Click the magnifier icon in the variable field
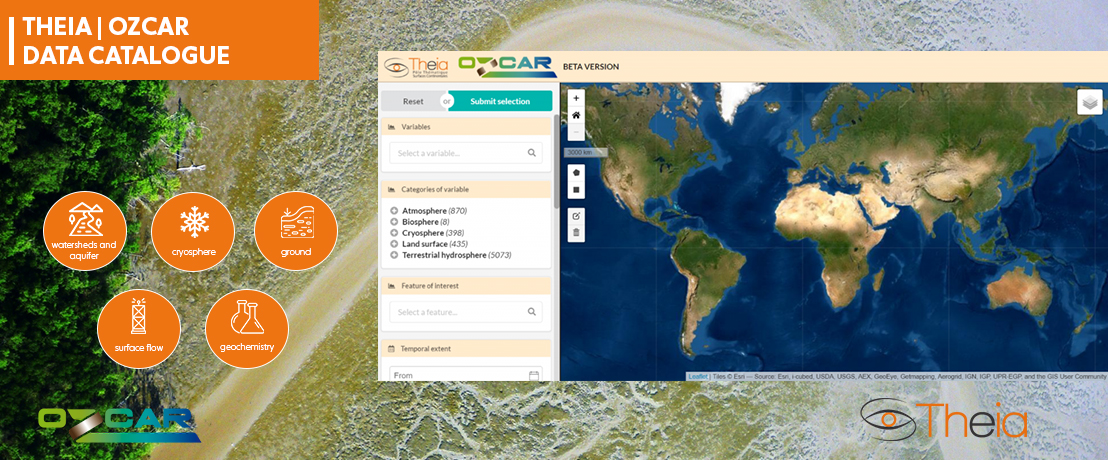This screenshot has width=1108, height=460. [531, 153]
